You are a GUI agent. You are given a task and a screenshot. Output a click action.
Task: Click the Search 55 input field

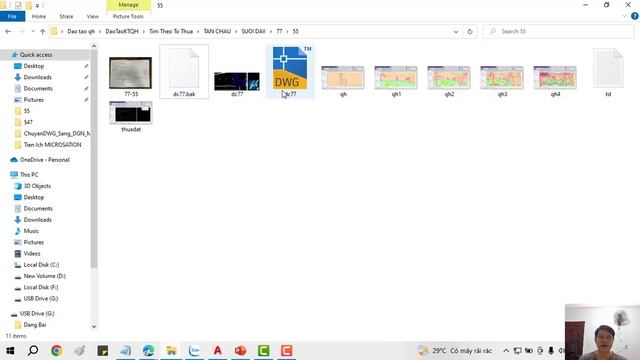coord(558,31)
